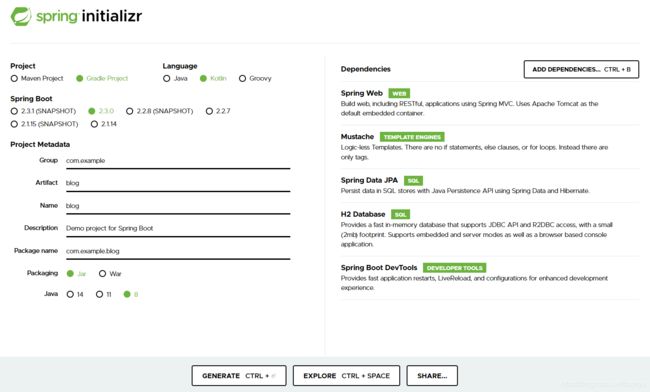Click the SQL badge beside H2 Database
This screenshot has width=650, height=392.
(400, 215)
